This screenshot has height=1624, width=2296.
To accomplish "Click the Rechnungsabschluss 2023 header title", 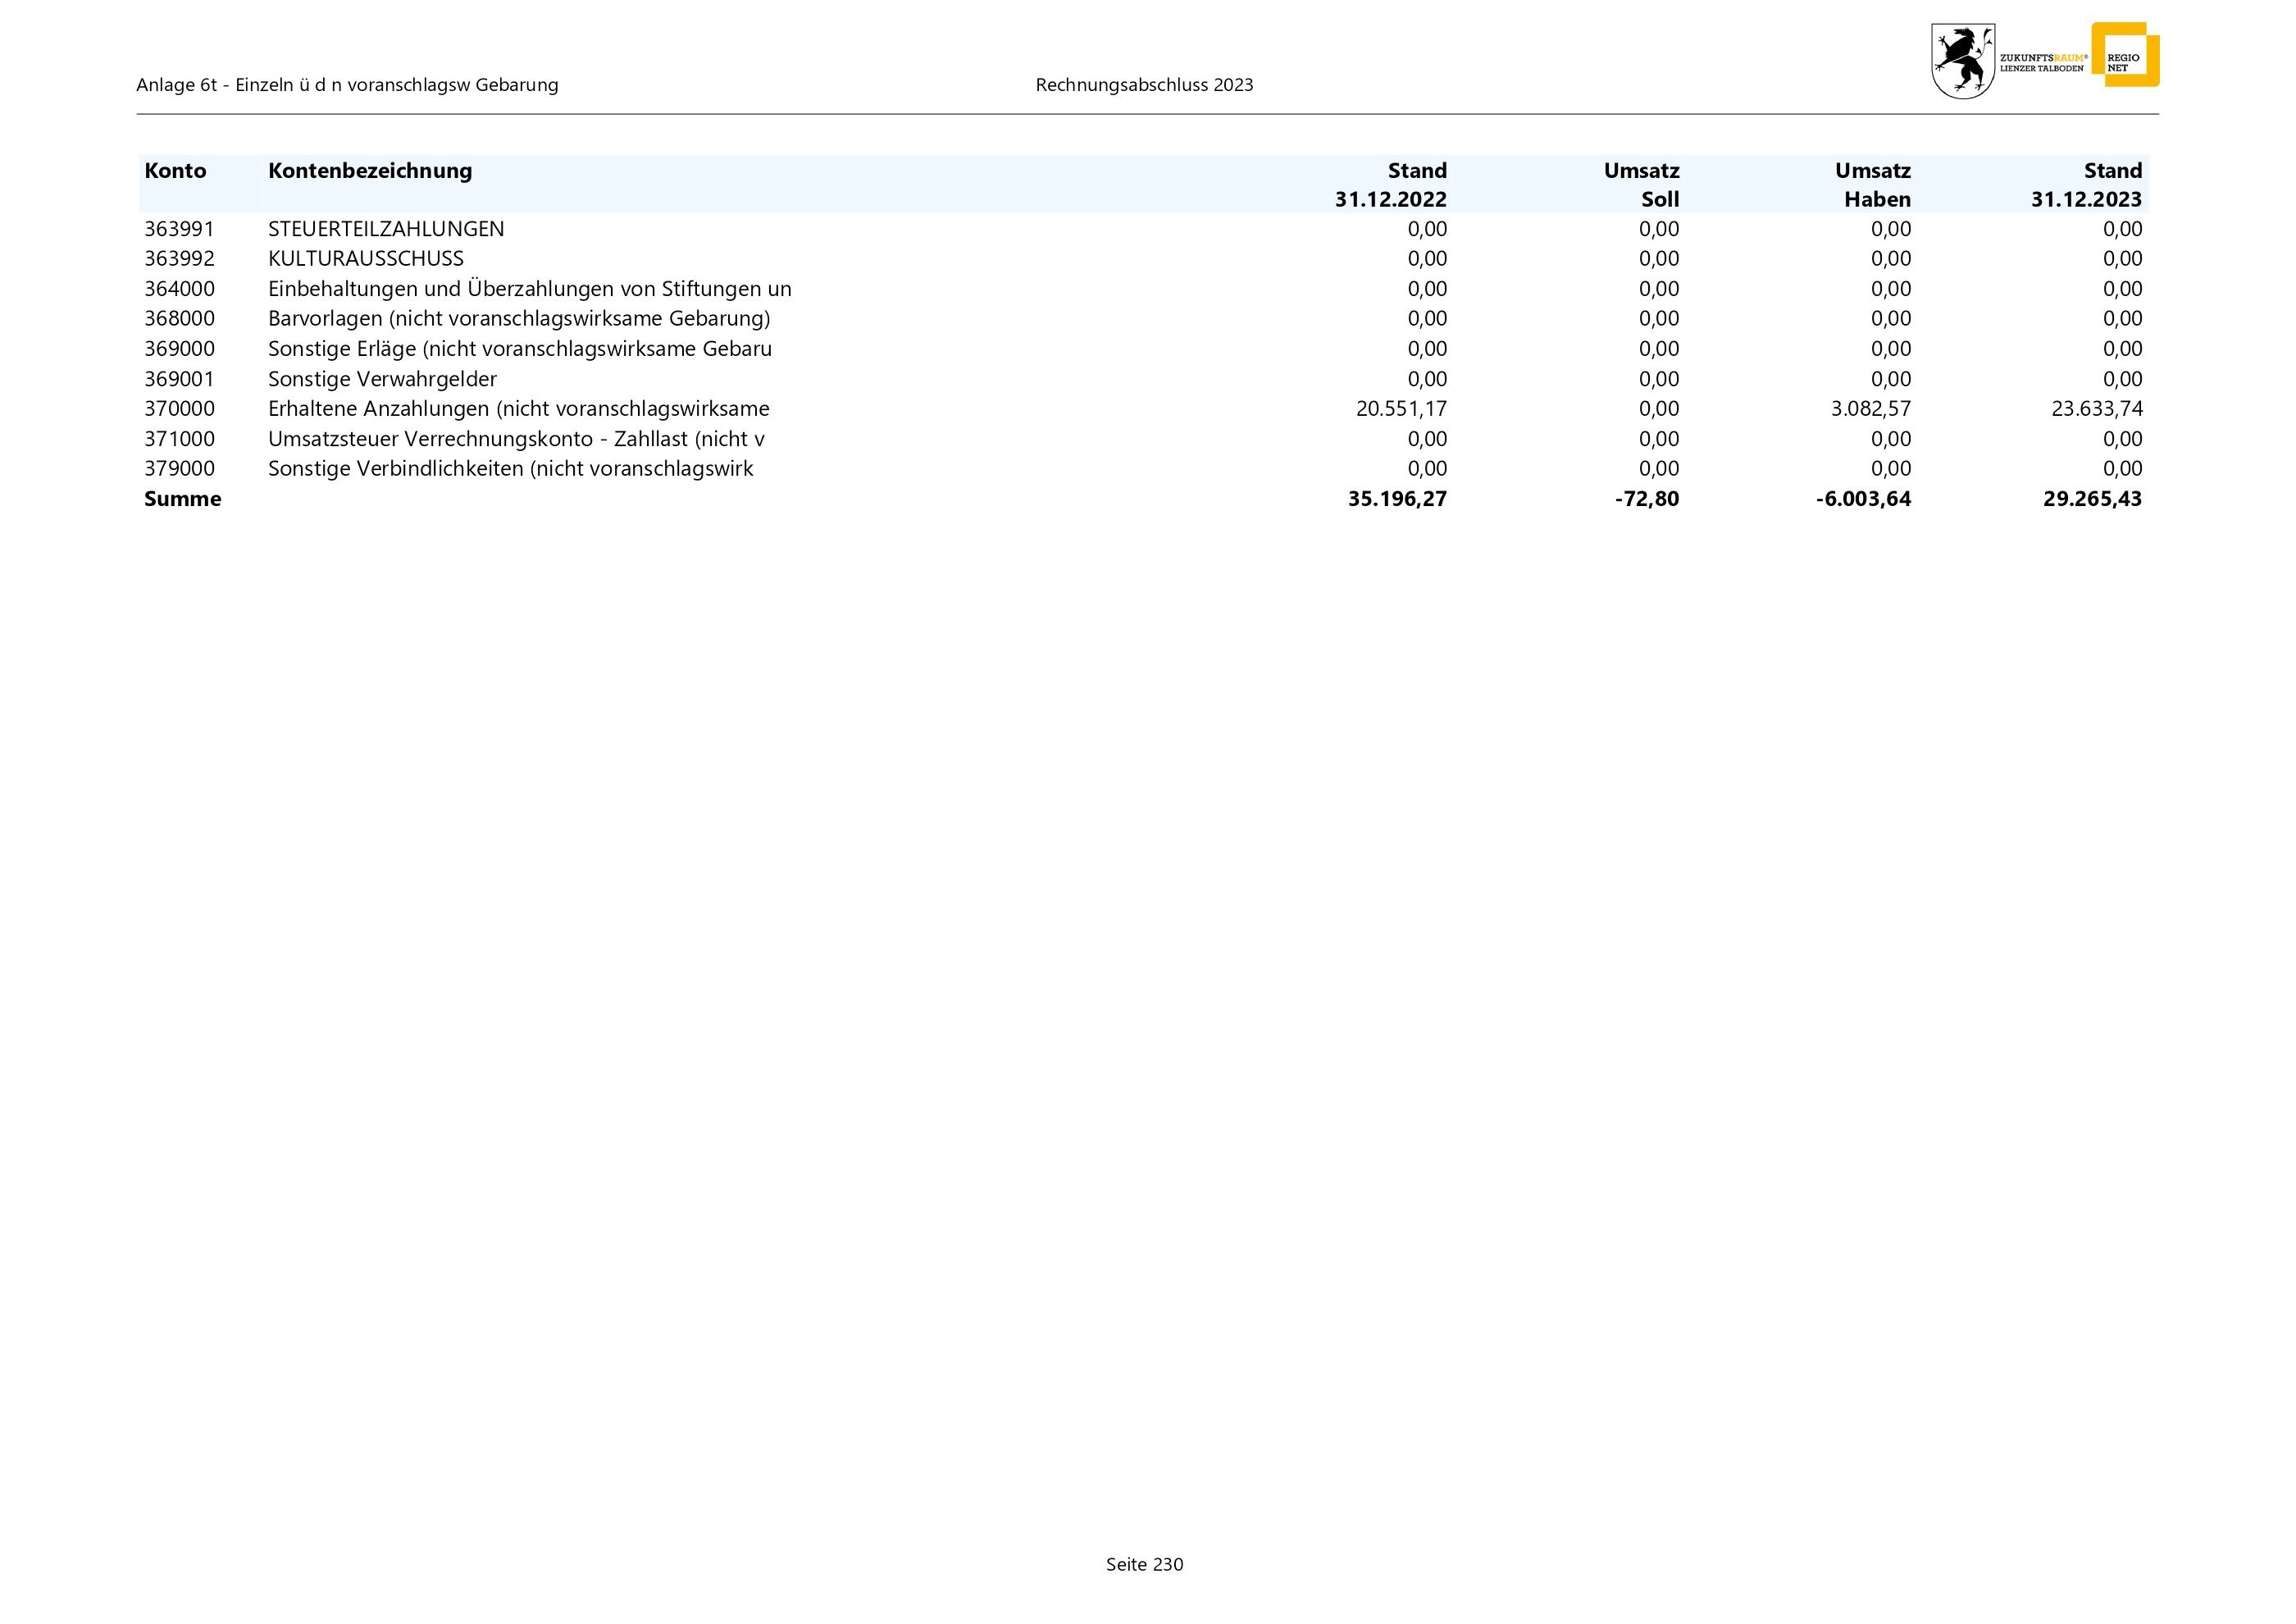I will click(1144, 86).
